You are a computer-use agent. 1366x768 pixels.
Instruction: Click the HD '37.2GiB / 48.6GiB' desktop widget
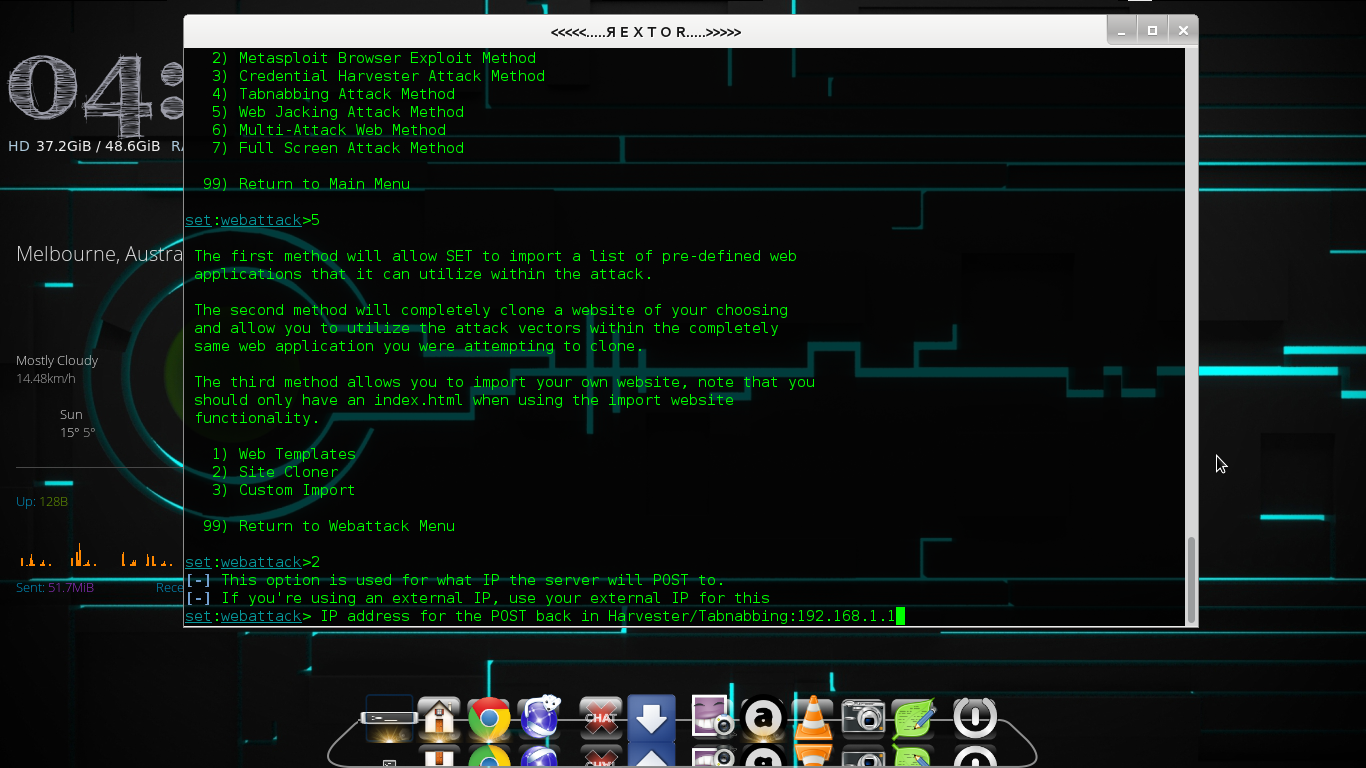tap(84, 146)
